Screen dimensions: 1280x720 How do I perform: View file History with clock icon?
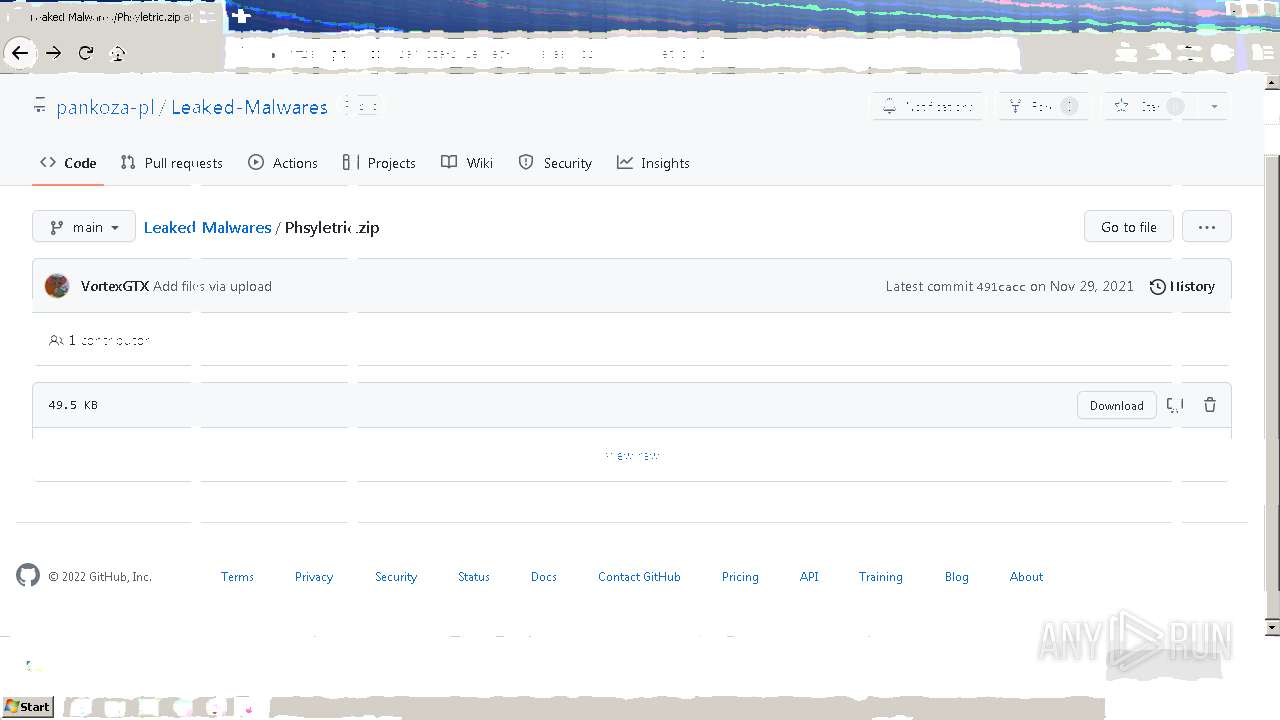click(x=1182, y=286)
